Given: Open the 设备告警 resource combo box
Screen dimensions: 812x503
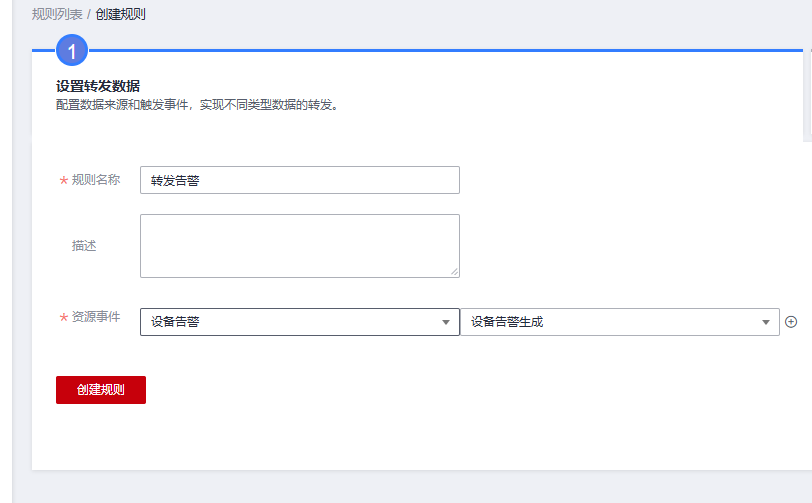Looking at the screenshot, I should (x=300, y=322).
